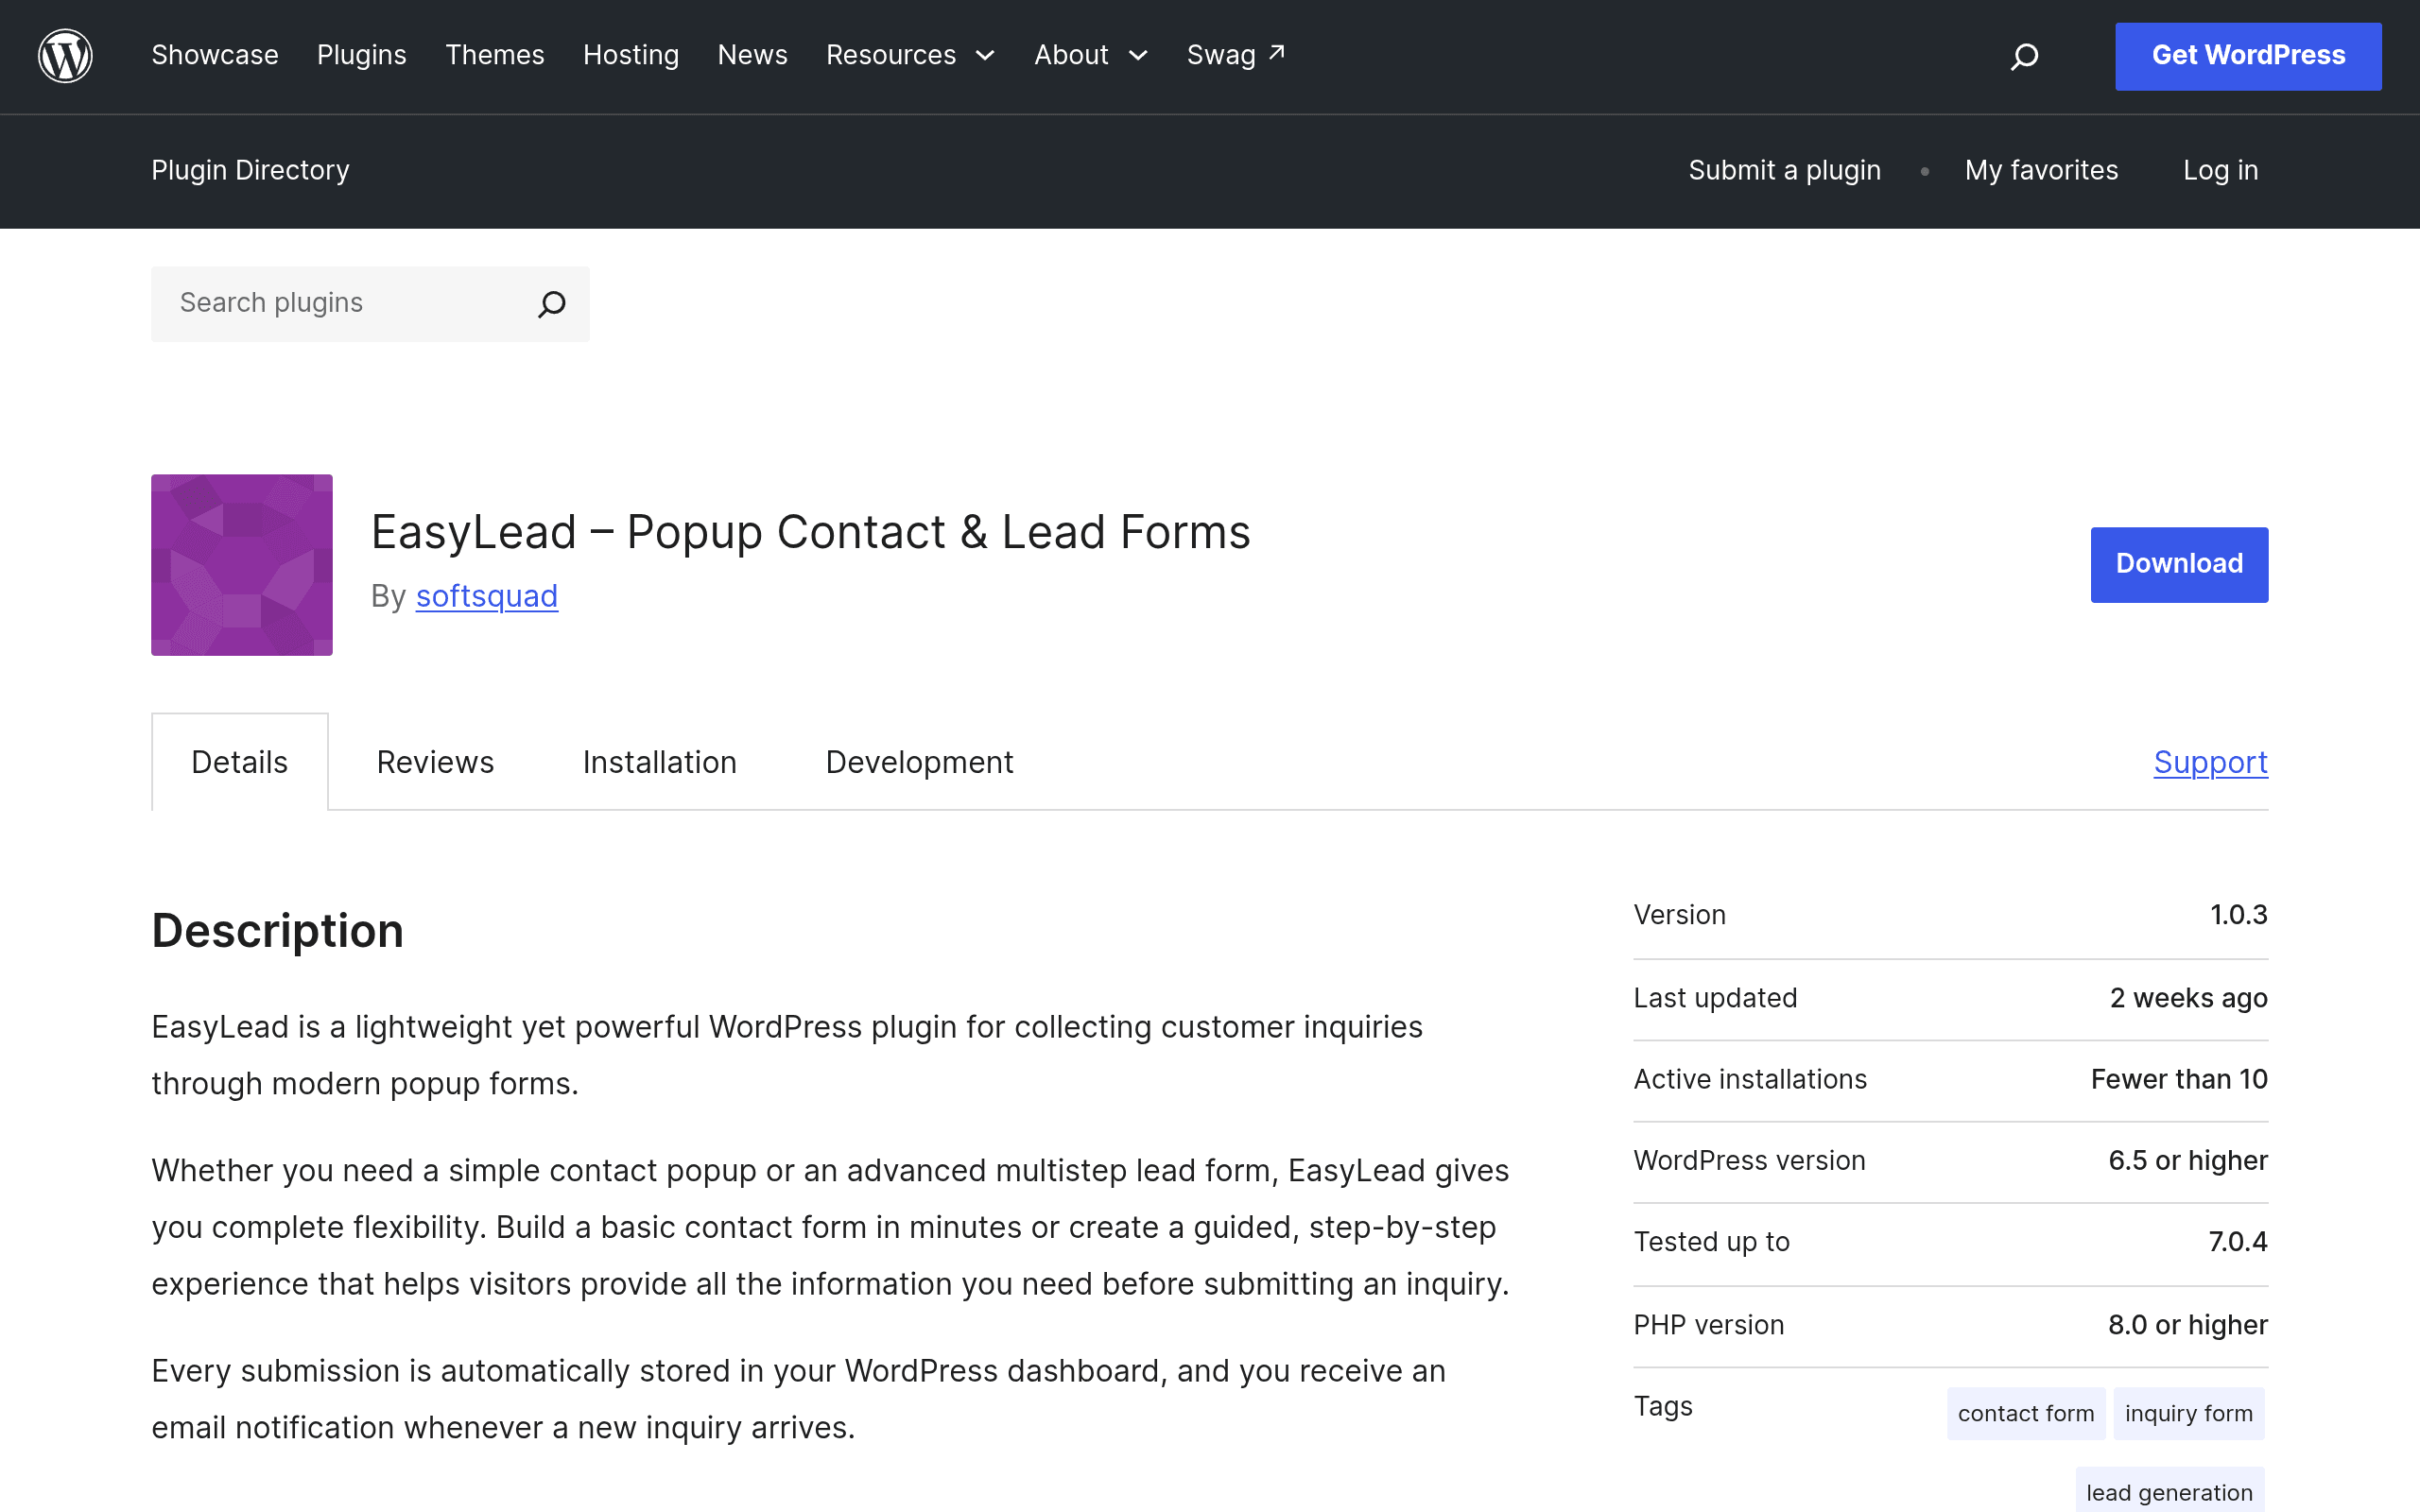Click the lead generation tag

coord(2170,1491)
